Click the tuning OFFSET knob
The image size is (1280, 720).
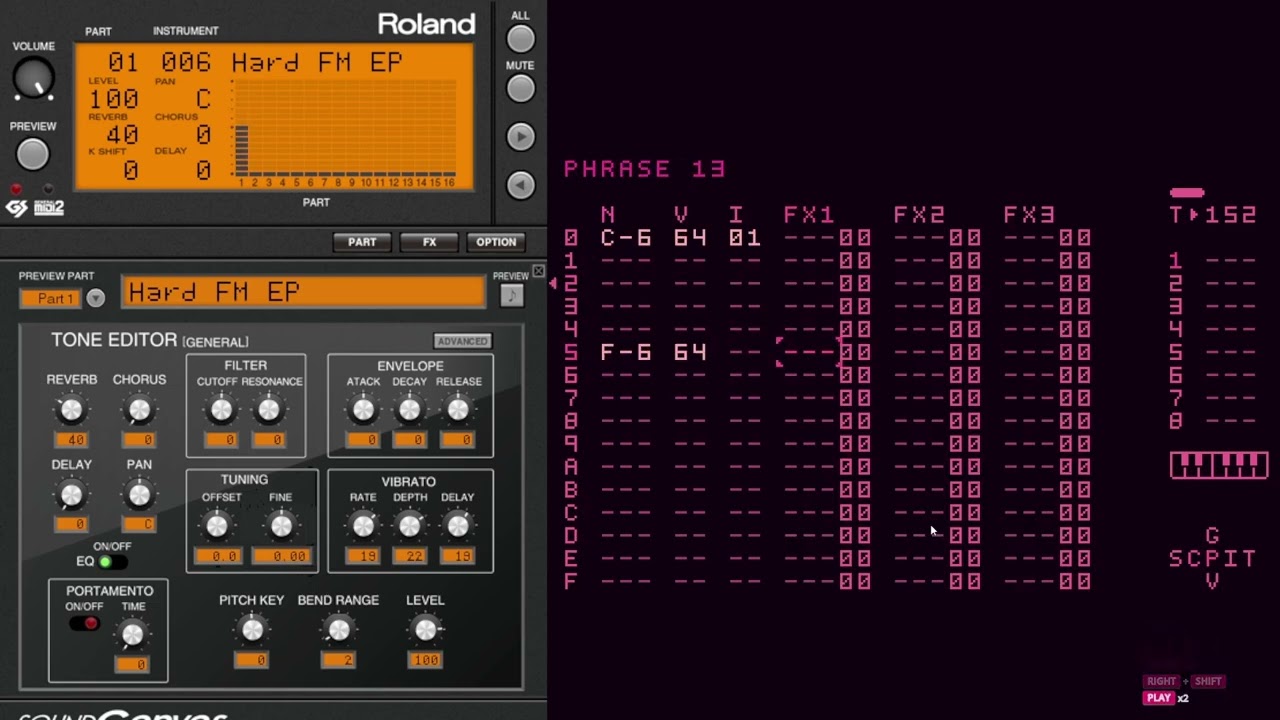pos(217,525)
